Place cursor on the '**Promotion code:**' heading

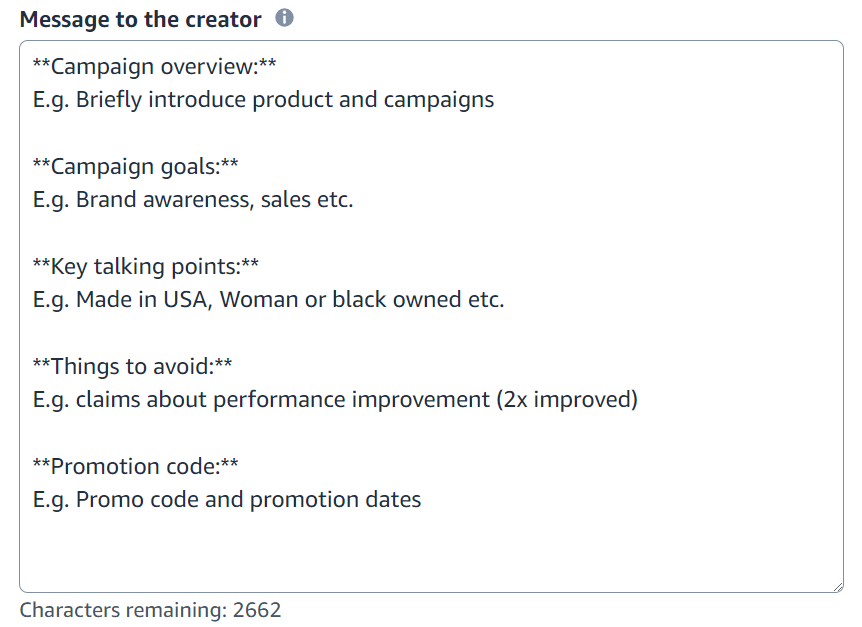(135, 467)
